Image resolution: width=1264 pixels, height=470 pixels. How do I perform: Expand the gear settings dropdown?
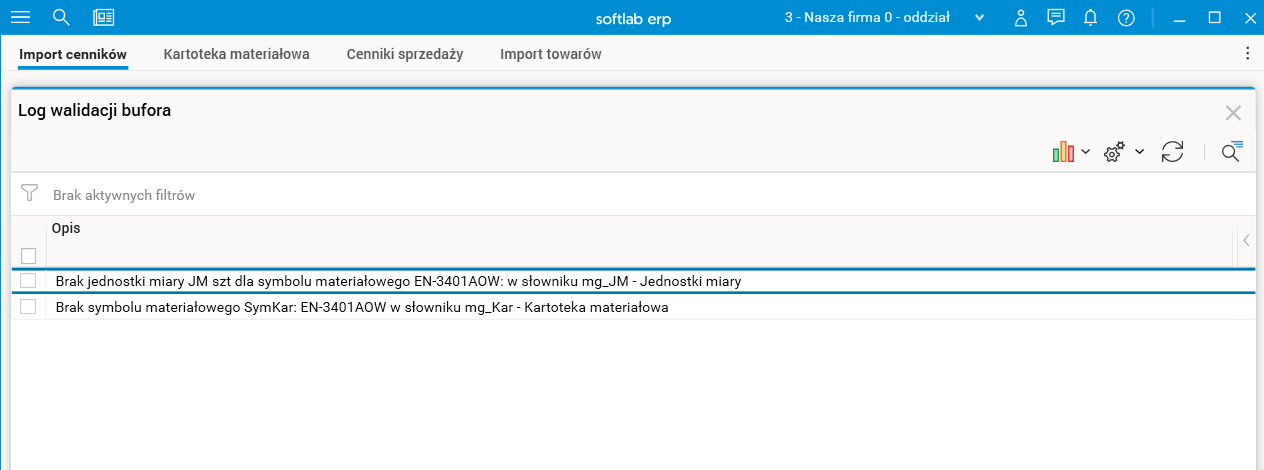point(1124,152)
